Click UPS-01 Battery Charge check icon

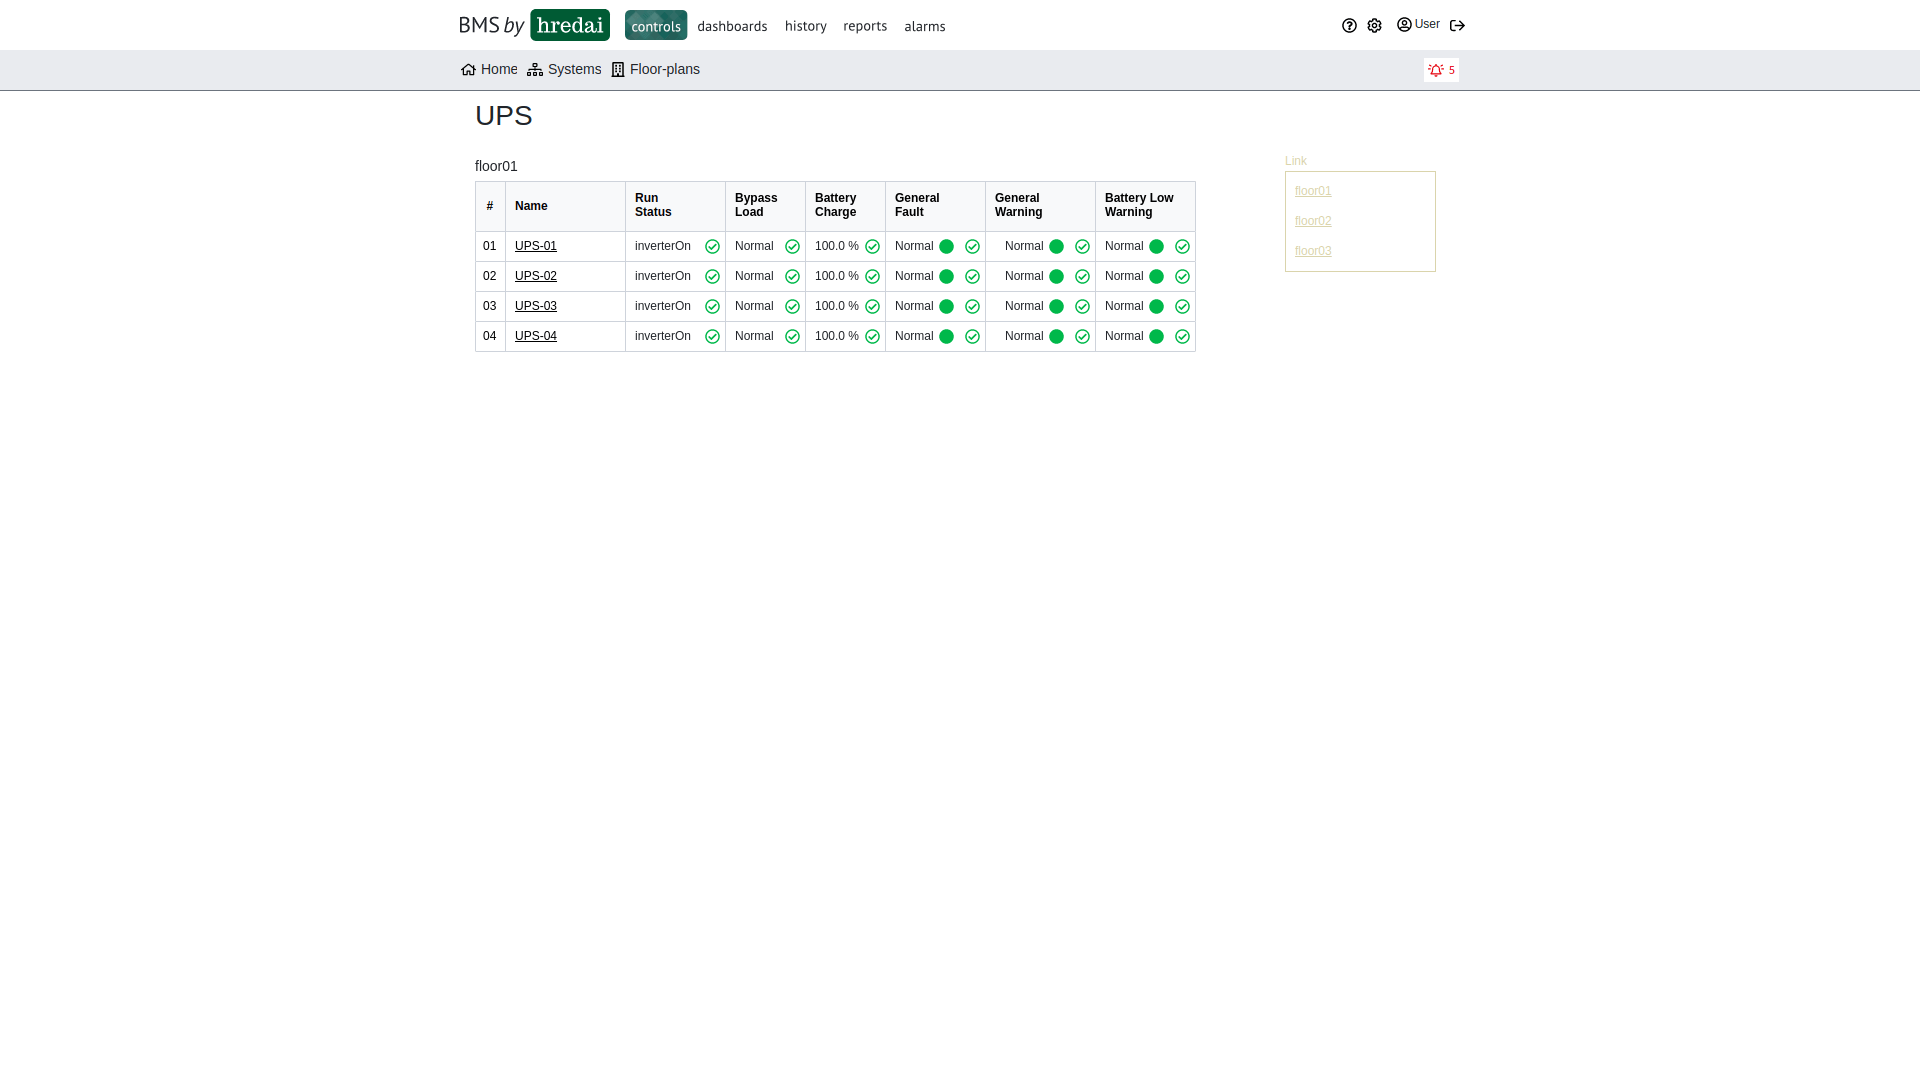pos(872,247)
